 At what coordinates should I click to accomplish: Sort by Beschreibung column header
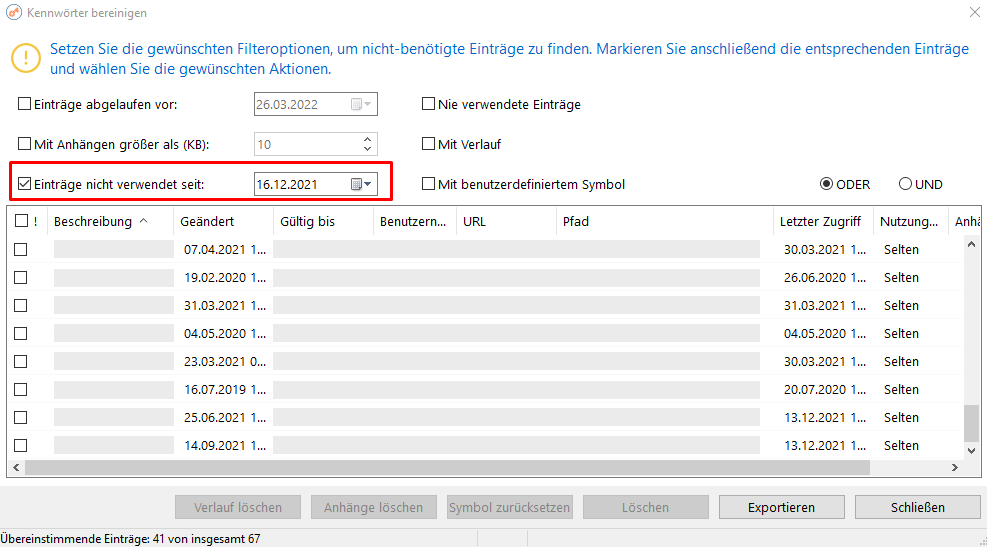[110, 222]
